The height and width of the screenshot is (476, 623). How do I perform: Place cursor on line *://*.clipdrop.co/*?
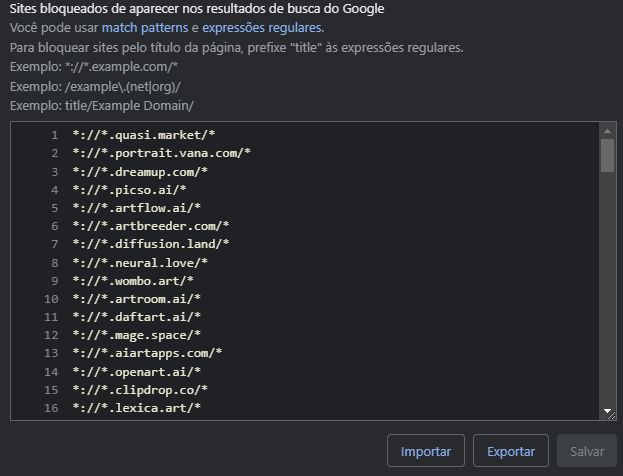140,390
